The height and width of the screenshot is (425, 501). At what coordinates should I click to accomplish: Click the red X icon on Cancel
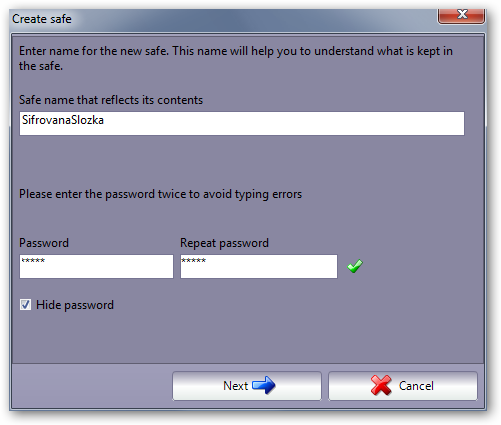pyautogui.click(x=381, y=385)
